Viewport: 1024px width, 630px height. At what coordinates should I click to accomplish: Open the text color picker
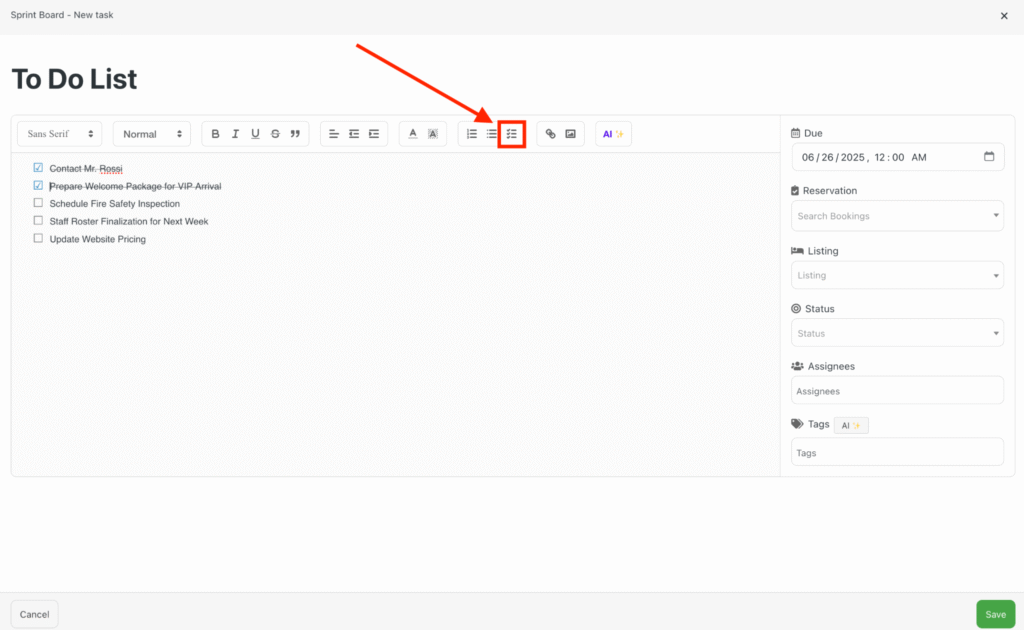pos(413,133)
